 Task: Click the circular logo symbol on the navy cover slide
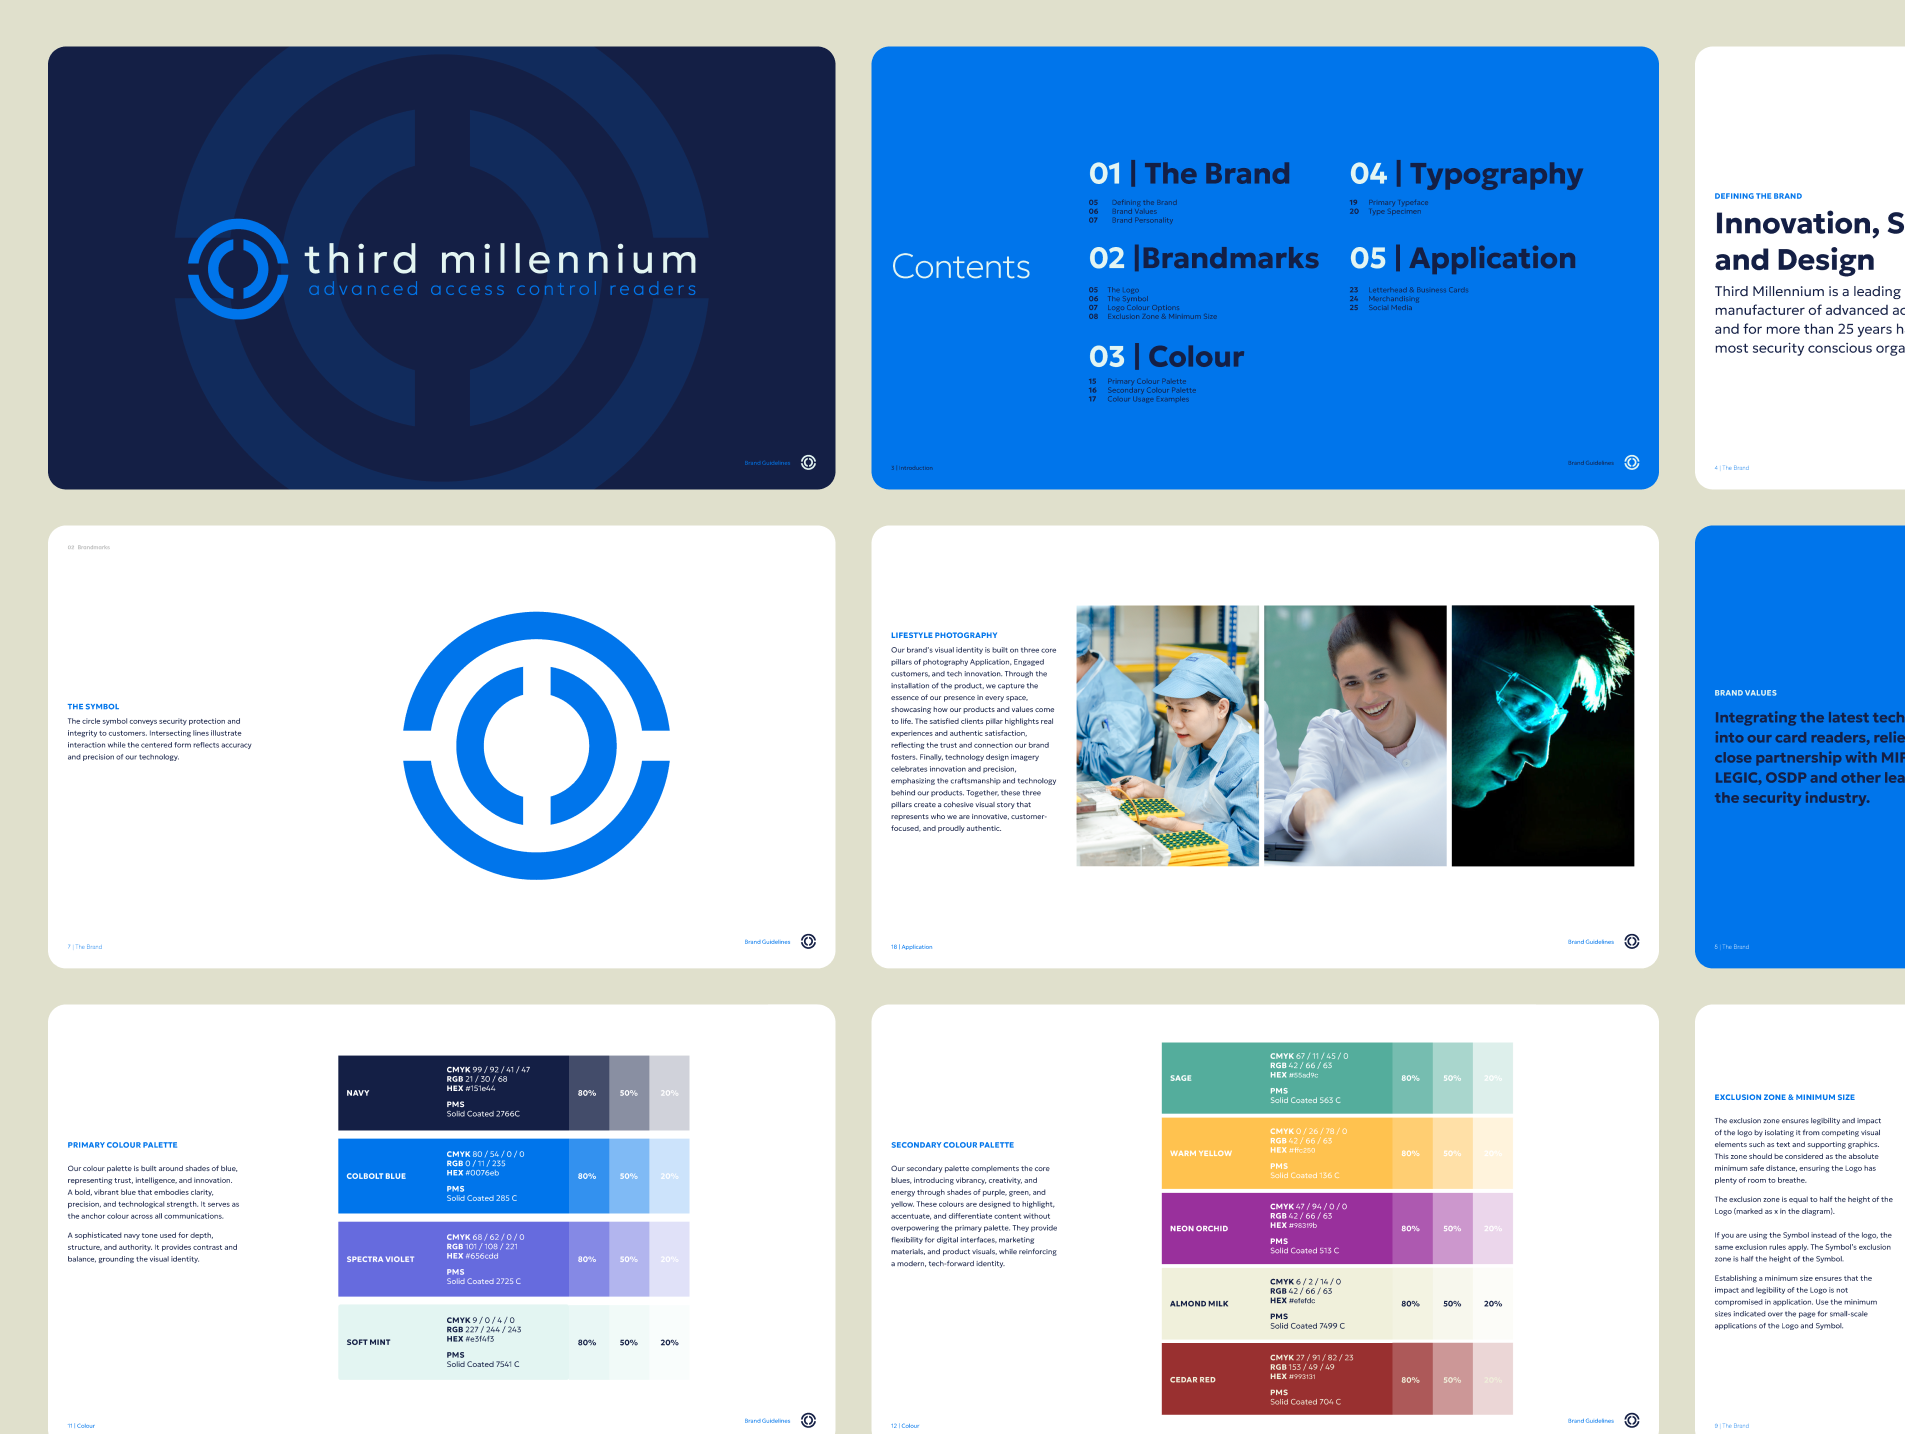pyautogui.click(x=238, y=269)
